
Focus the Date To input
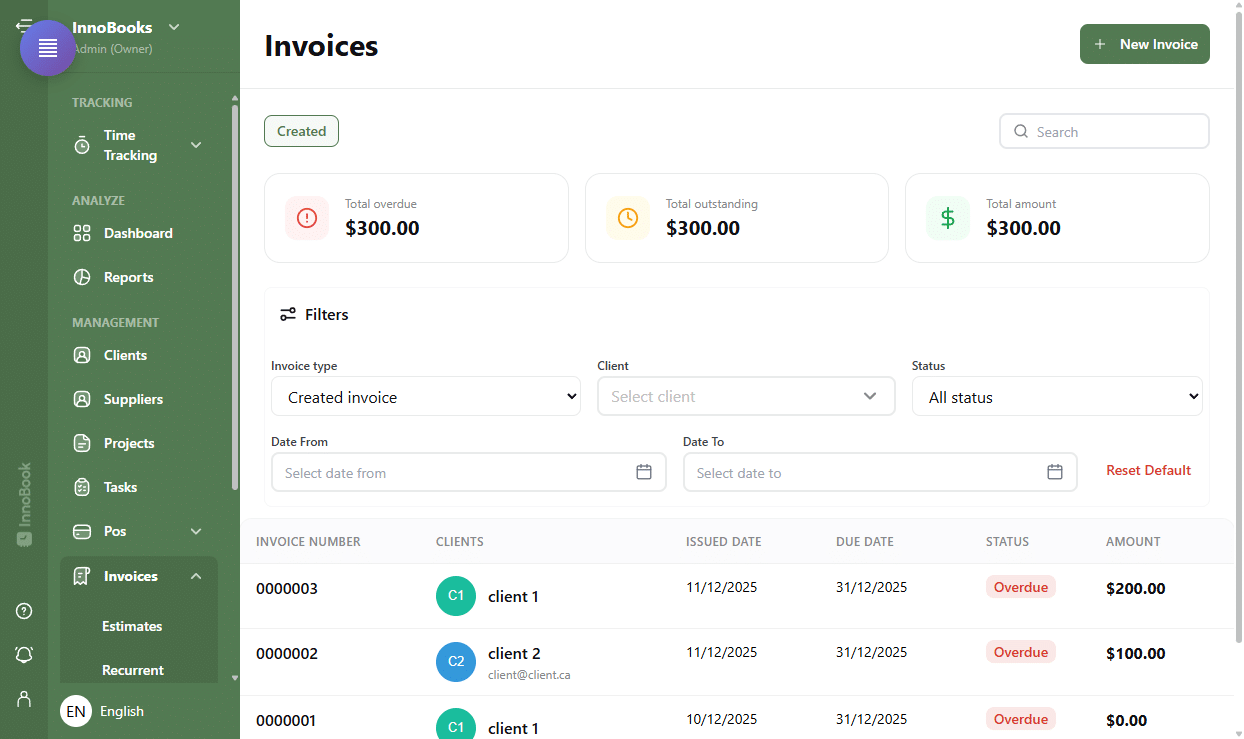880,472
